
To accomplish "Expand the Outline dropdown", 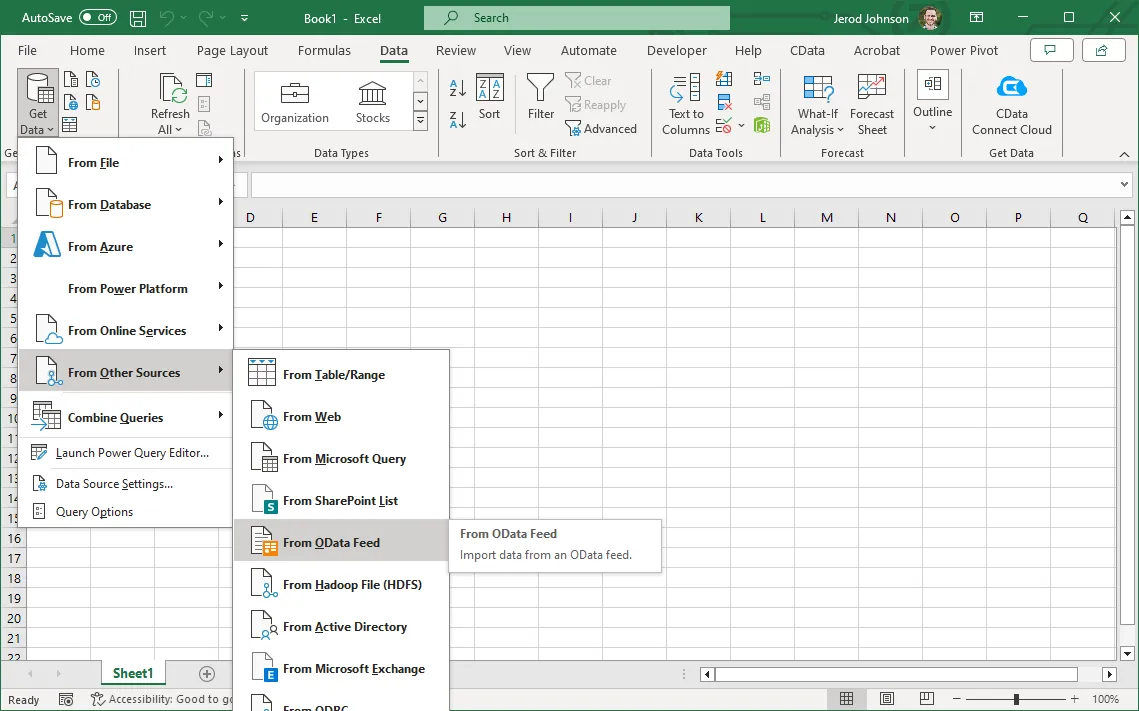I will coord(932,126).
